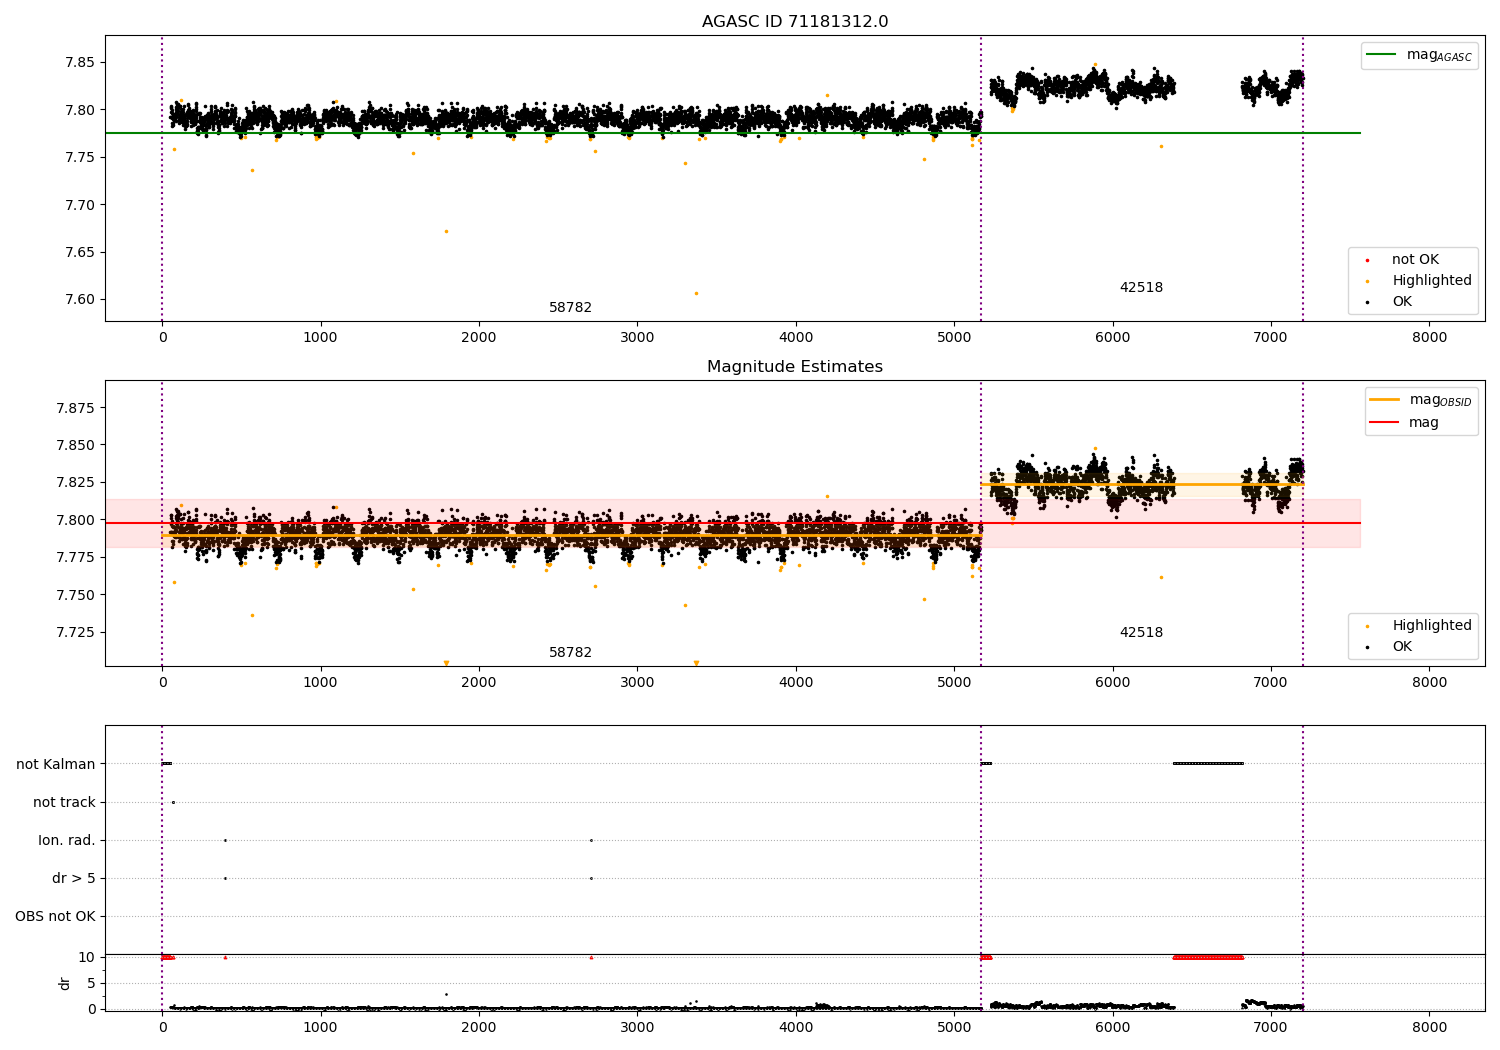Click the 7.800 y-axis tick in middle plot
The width and height of the screenshot is (1500, 1050).
point(77,520)
